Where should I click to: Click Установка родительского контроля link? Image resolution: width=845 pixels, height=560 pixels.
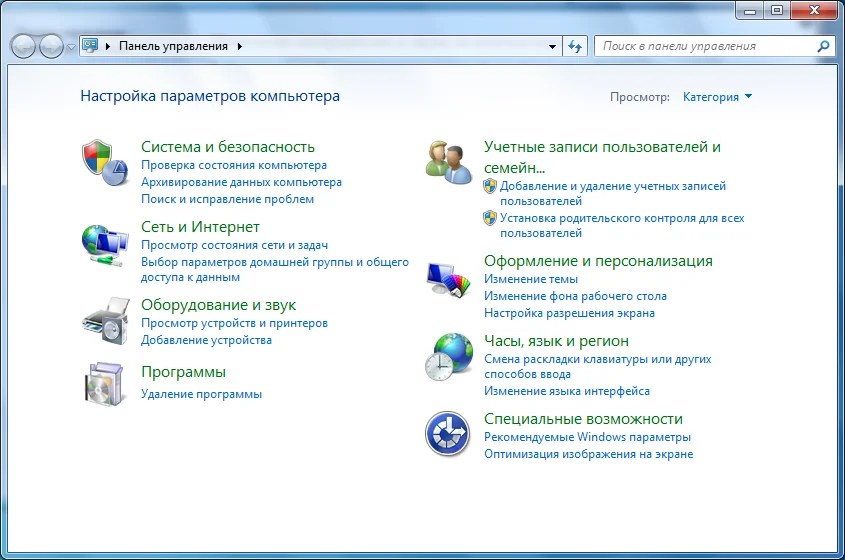click(x=622, y=225)
